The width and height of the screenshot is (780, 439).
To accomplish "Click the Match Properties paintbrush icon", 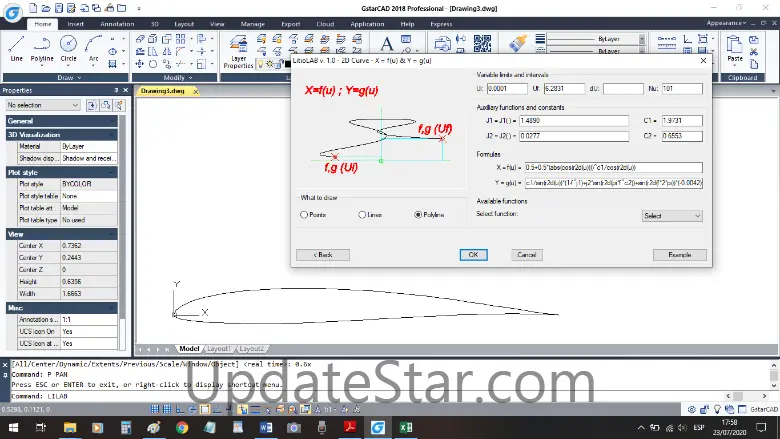I will click(518, 43).
